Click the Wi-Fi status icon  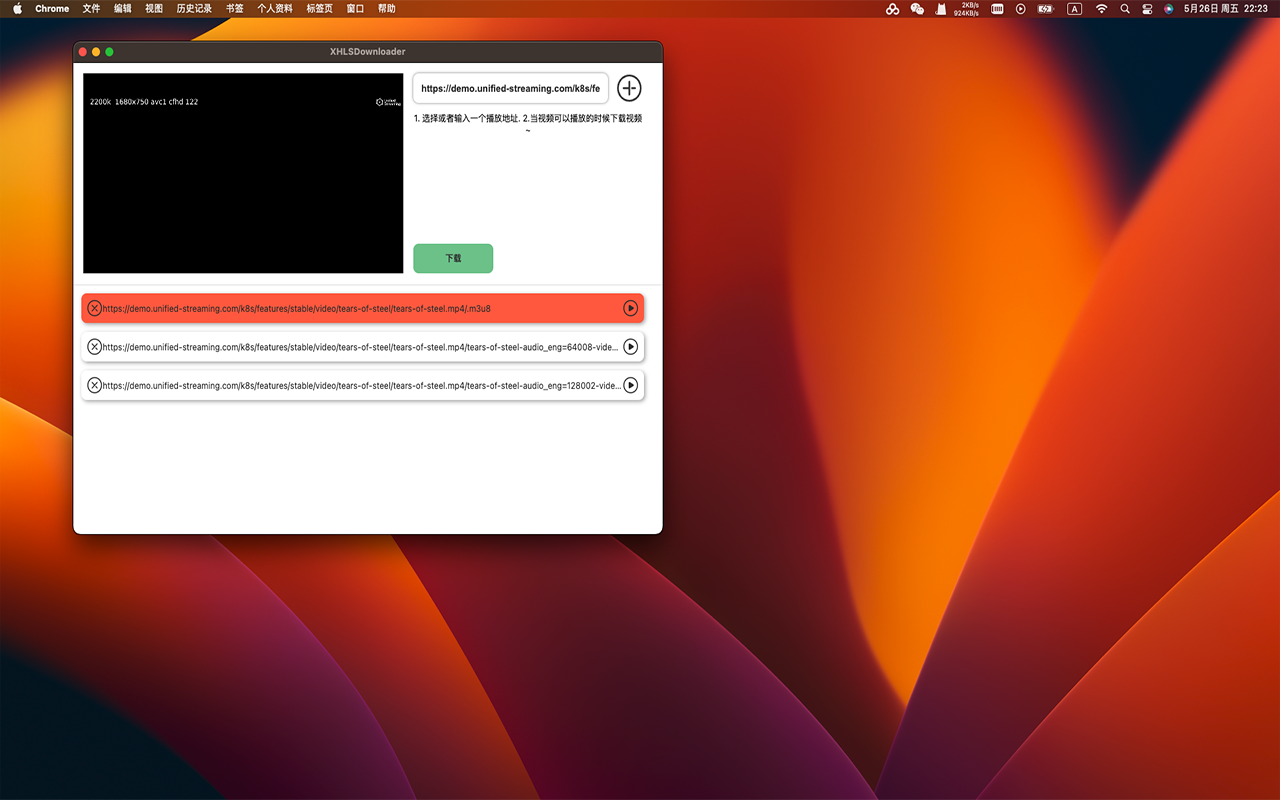[x=1101, y=8]
